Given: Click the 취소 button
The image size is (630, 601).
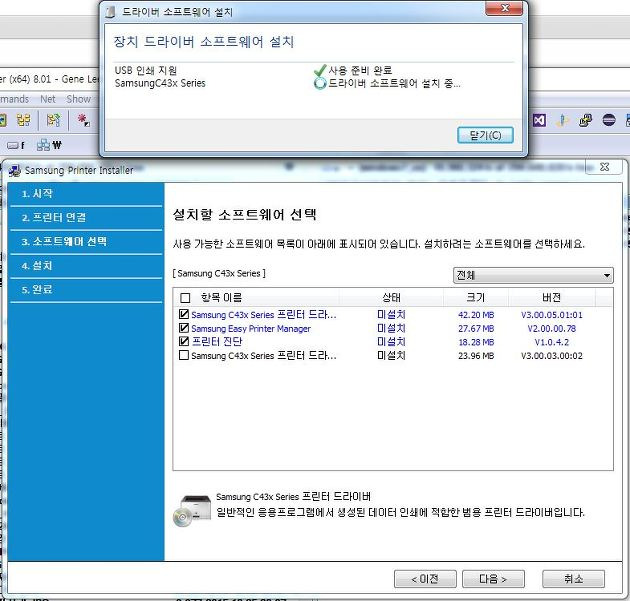Looking at the screenshot, I should (x=573, y=579).
